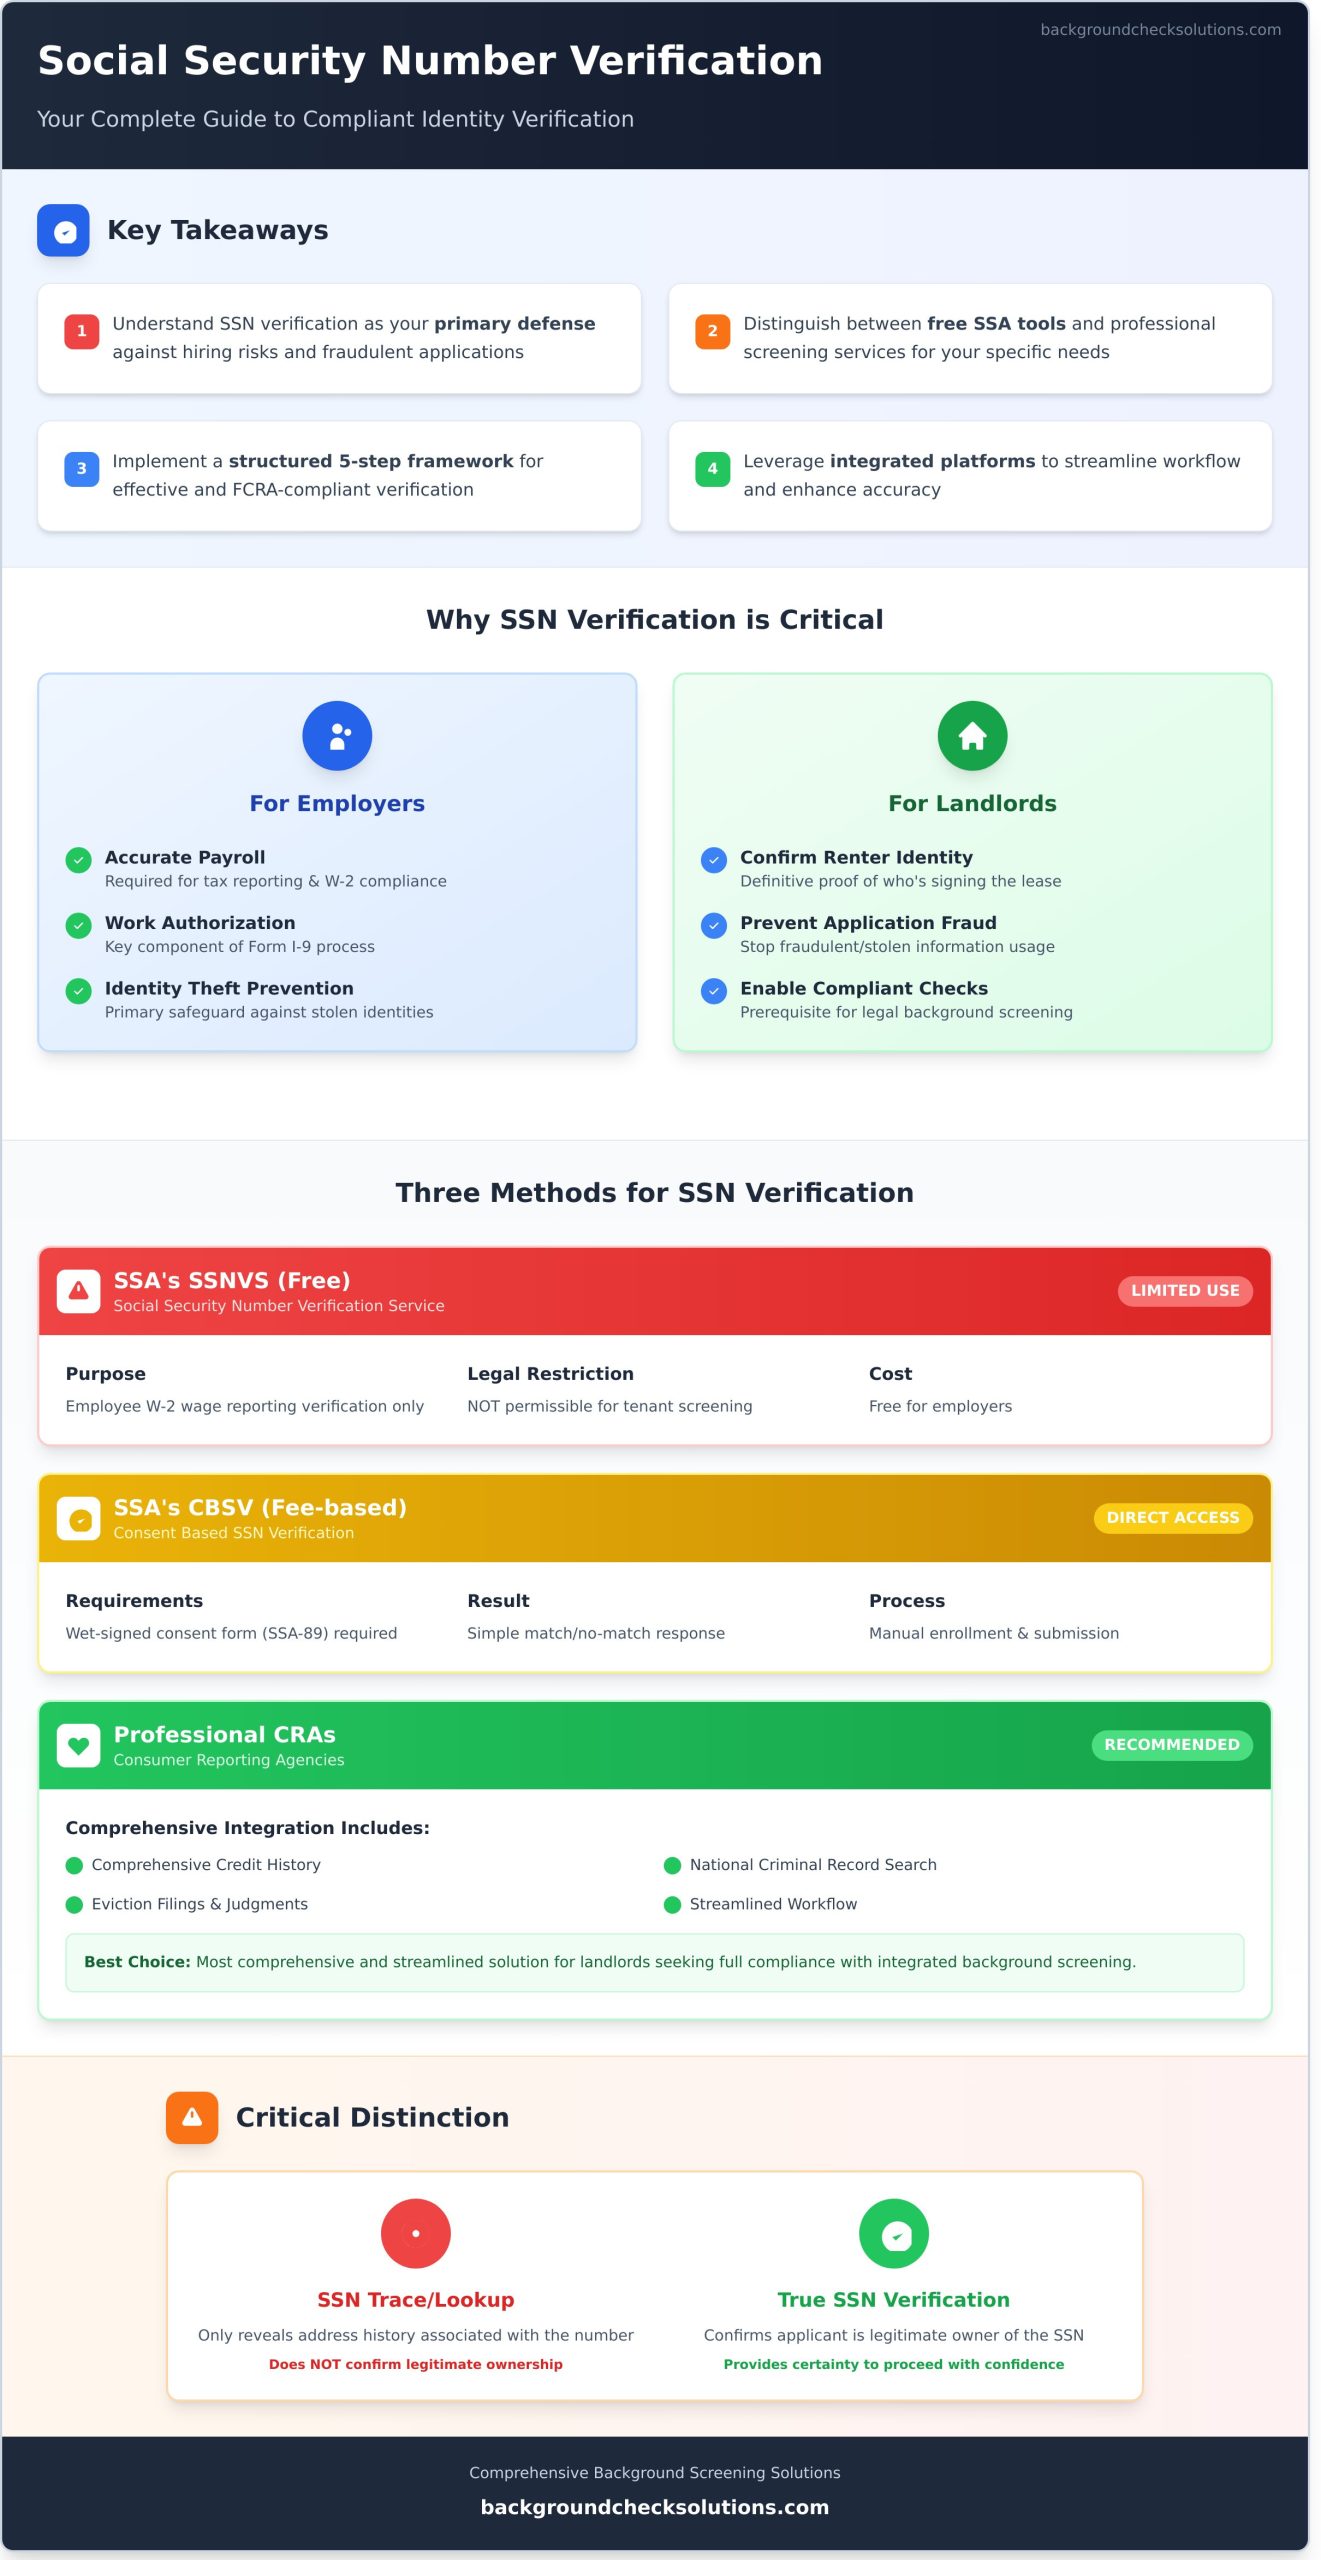1321x2560 pixels.
Task: Click 'Social Security Number Verification Service' subtitle
Action: coord(279,1306)
